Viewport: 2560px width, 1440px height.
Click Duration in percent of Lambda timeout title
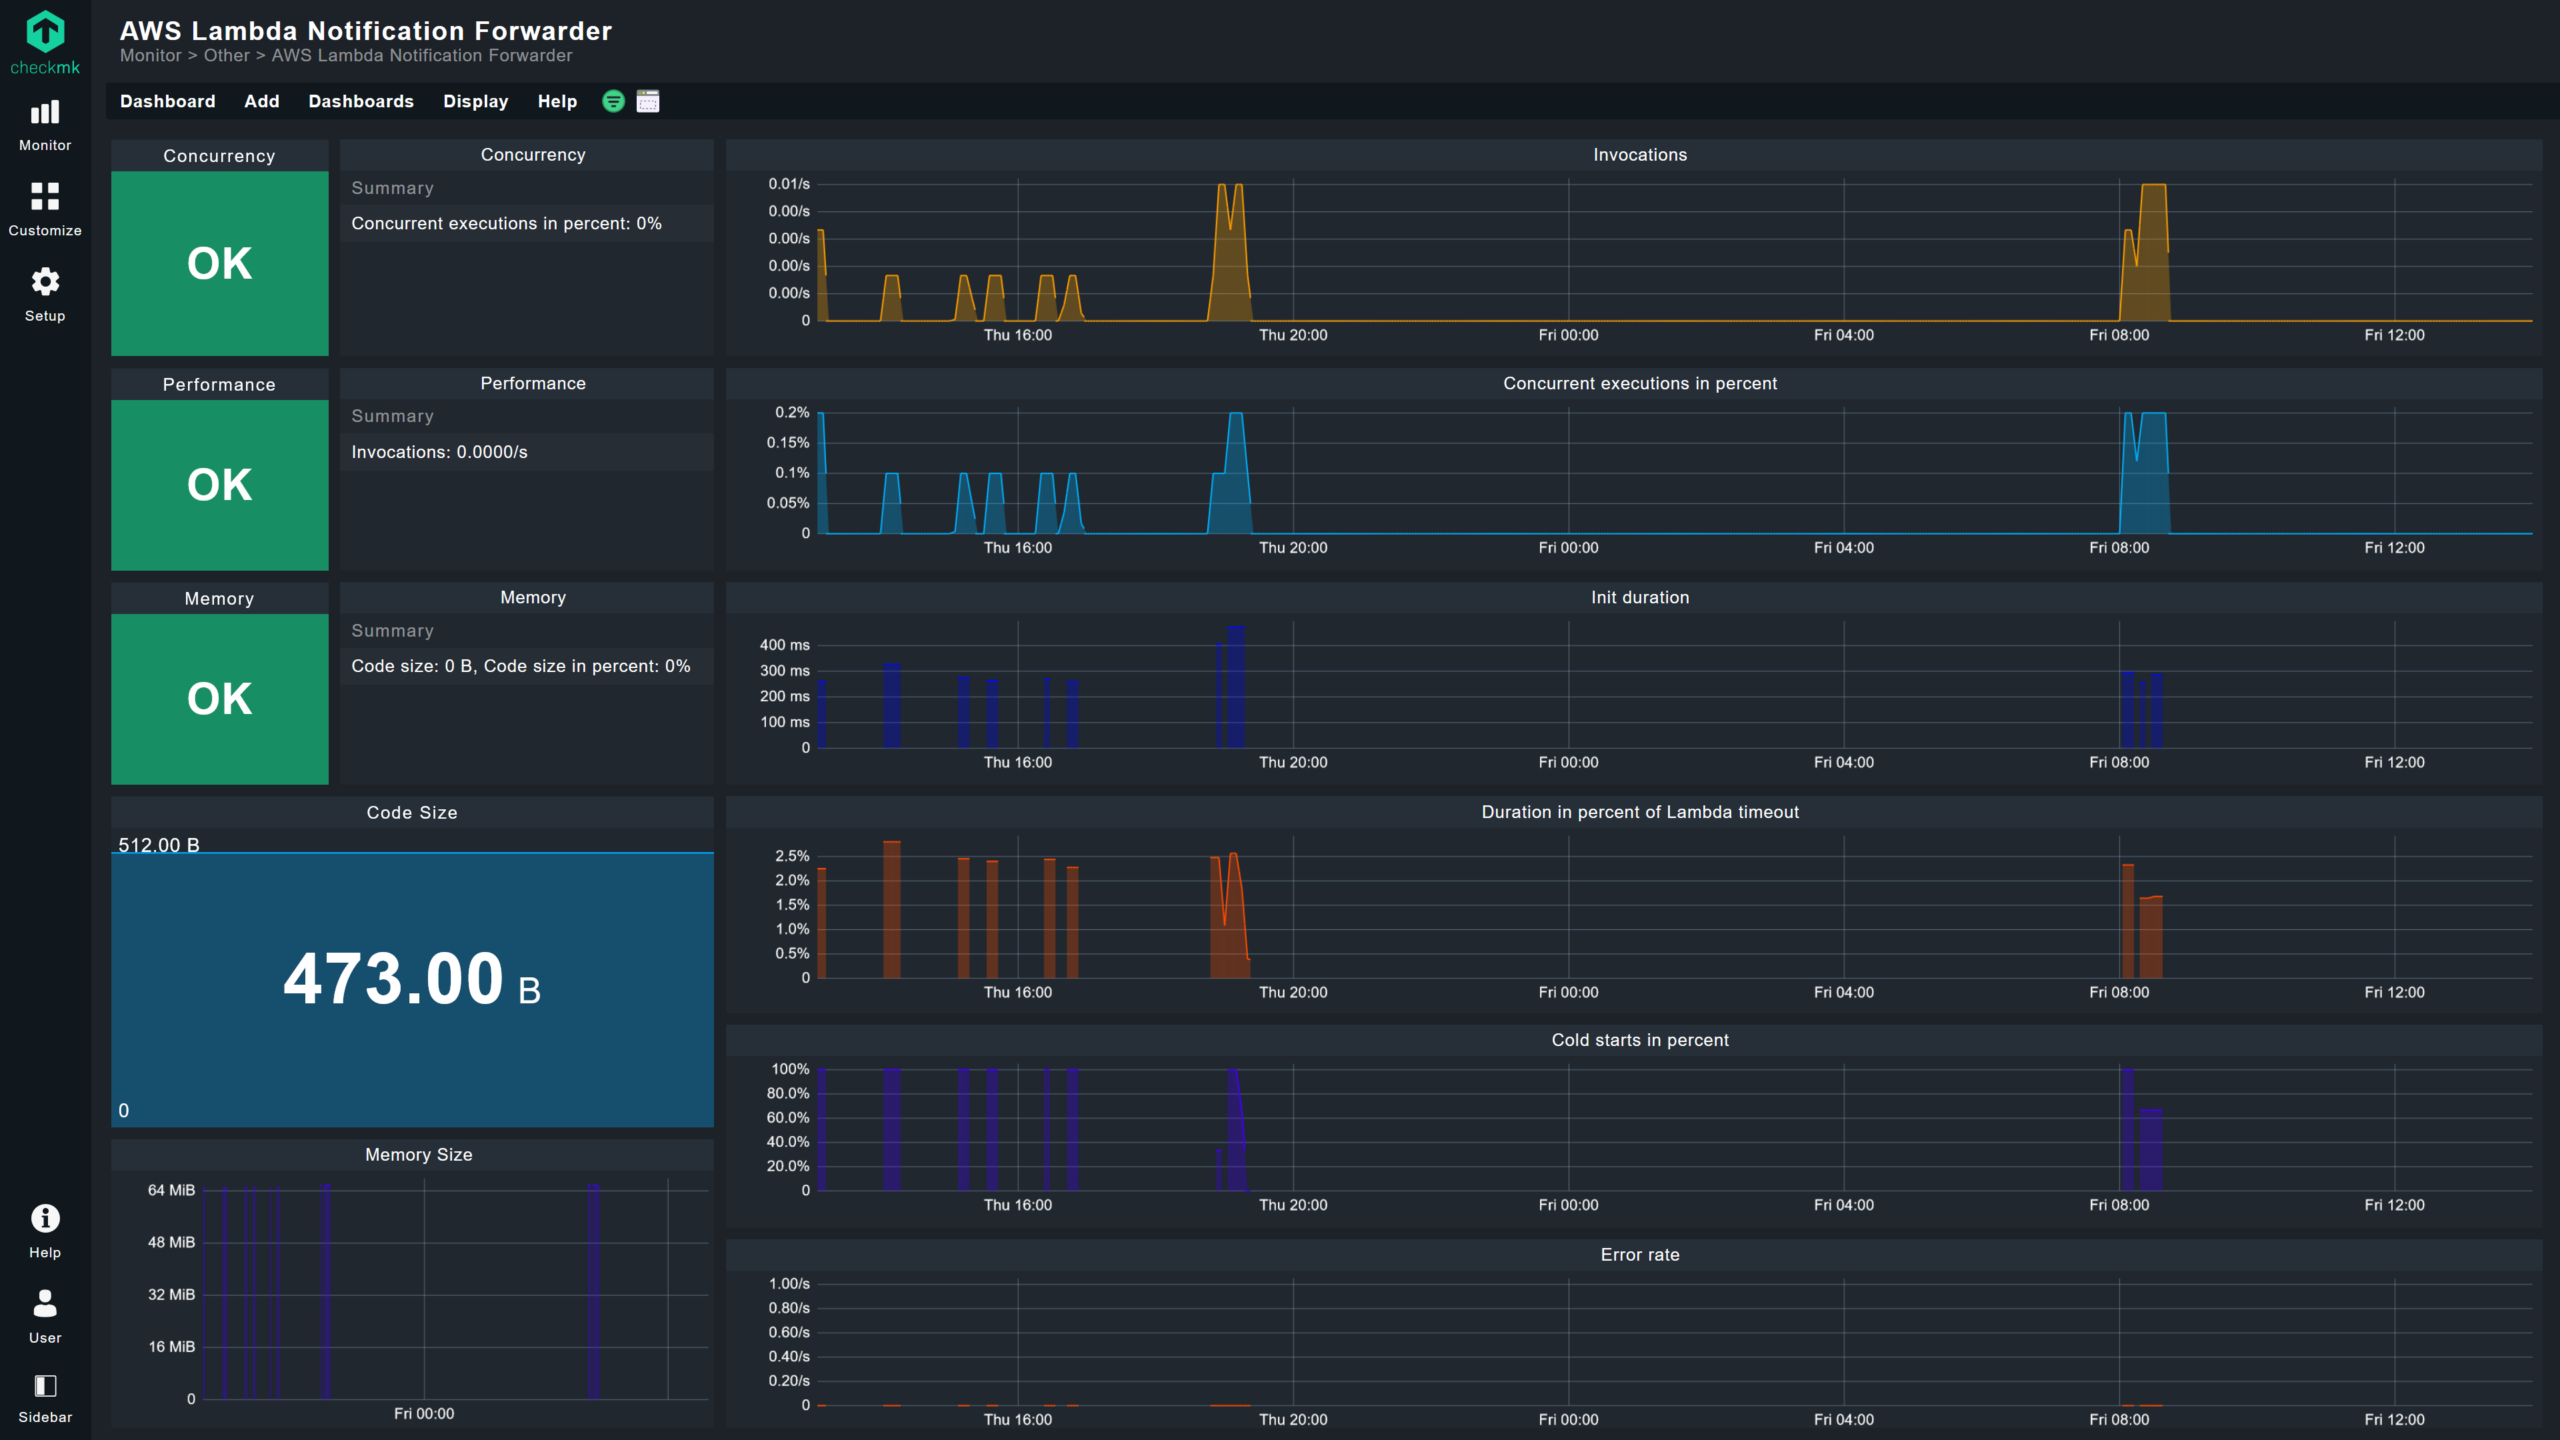pyautogui.click(x=1640, y=813)
